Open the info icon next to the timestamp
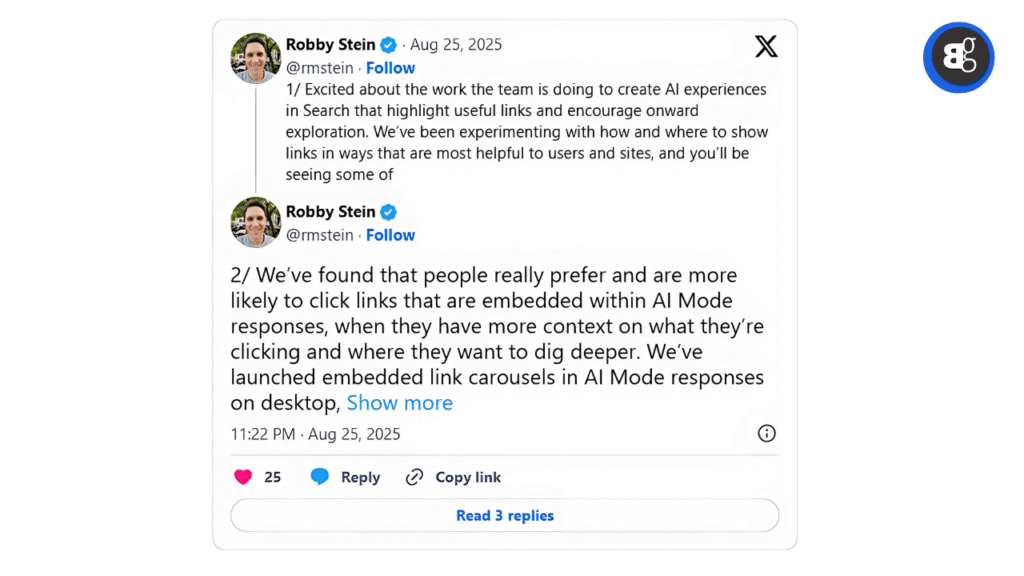This screenshot has height=576, width=1024. point(766,433)
